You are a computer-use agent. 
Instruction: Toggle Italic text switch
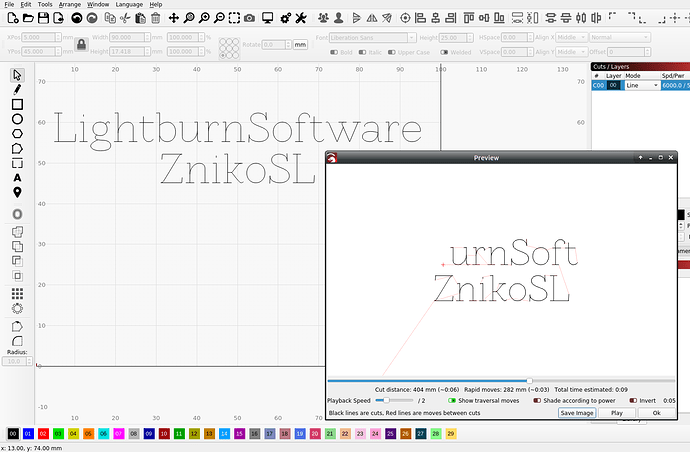[x=362, y=52]
